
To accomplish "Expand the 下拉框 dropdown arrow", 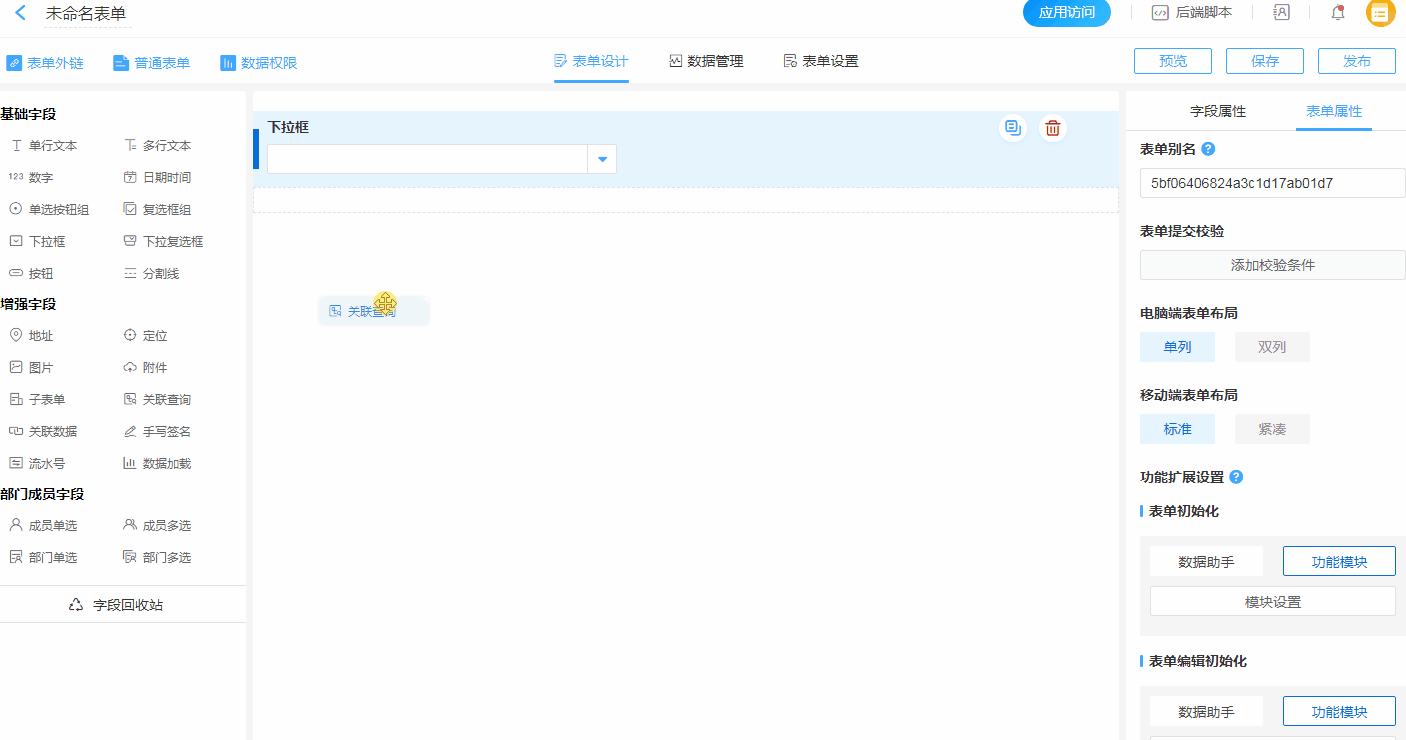I will (602, 159).
